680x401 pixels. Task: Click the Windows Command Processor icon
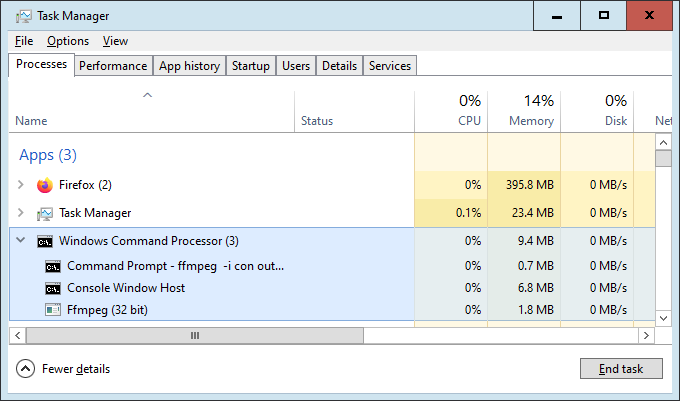[44, 241]
